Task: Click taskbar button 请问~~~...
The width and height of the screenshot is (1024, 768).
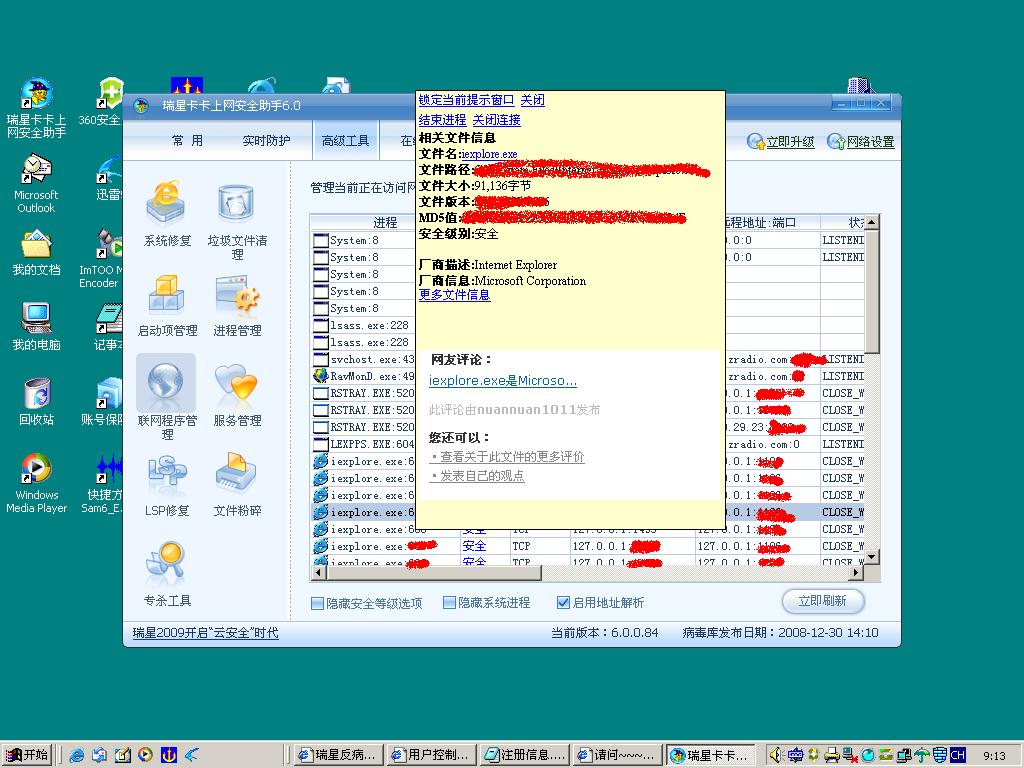Action: [617, 755]
